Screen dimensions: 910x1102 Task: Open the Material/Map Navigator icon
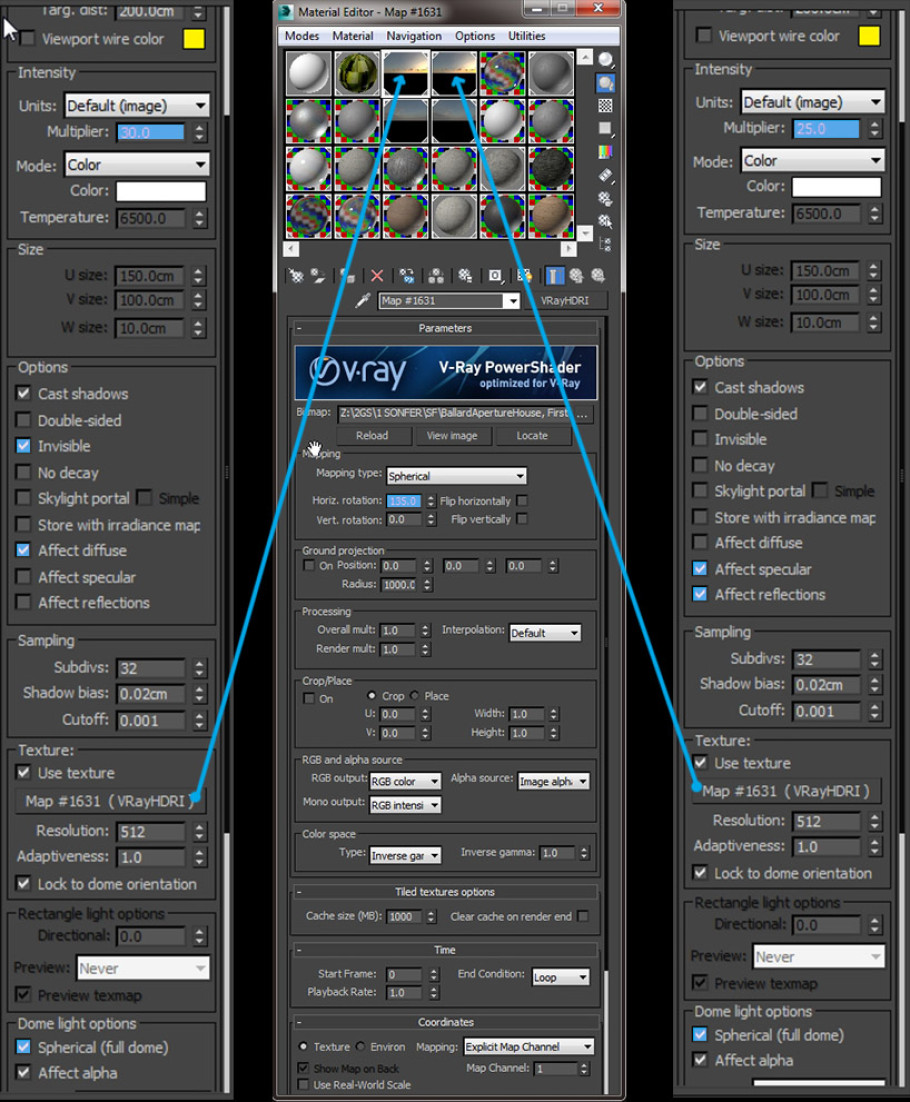(x=605, y=245)
